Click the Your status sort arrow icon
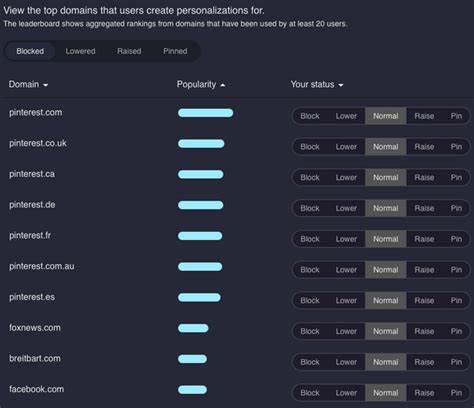Image resolution: width=474 pixels, height=408 pixels. pos(341,85)
